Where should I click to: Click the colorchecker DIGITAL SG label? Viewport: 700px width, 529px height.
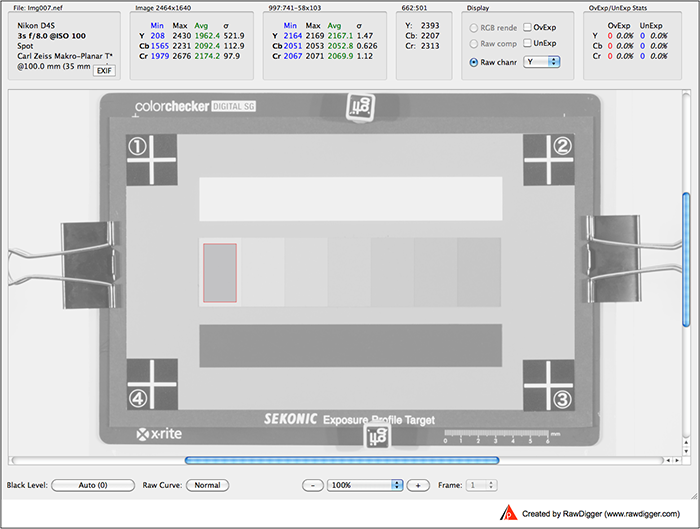pos(195,106)
